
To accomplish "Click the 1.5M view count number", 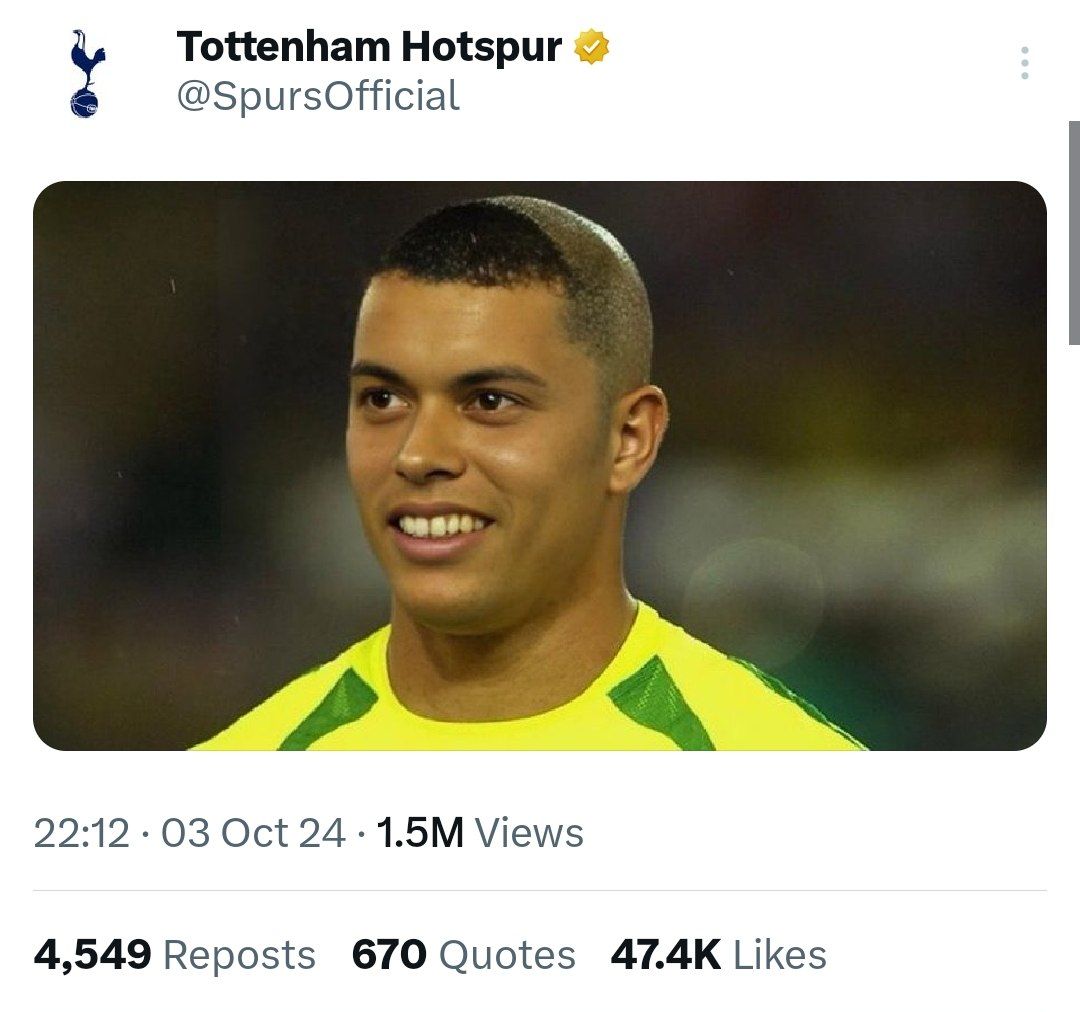I will (420, 833).
